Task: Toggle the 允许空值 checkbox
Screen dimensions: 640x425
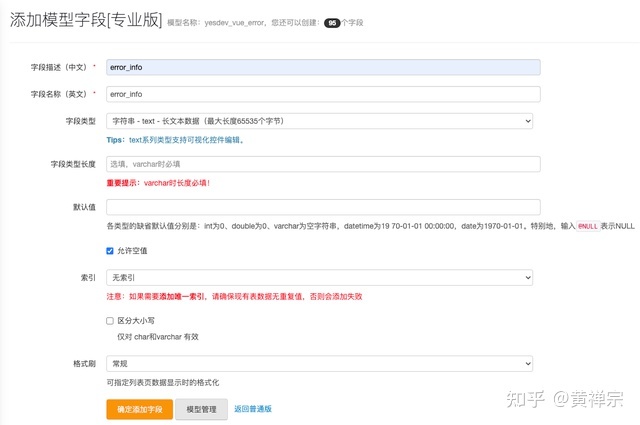Action: click(x=110, y=251)
